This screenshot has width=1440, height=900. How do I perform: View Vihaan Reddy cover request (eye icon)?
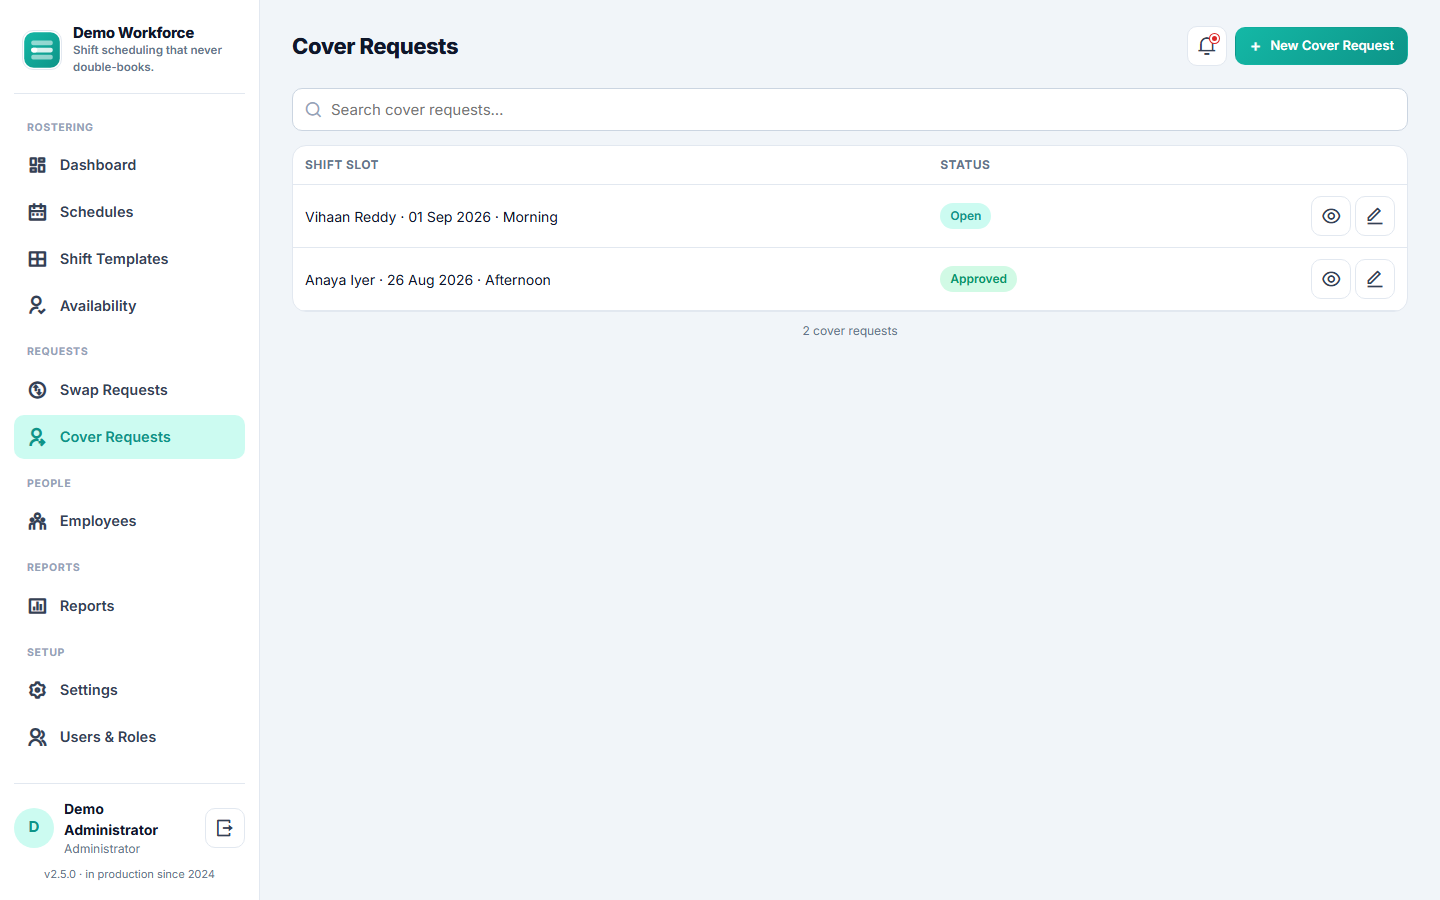(1331, 216)
